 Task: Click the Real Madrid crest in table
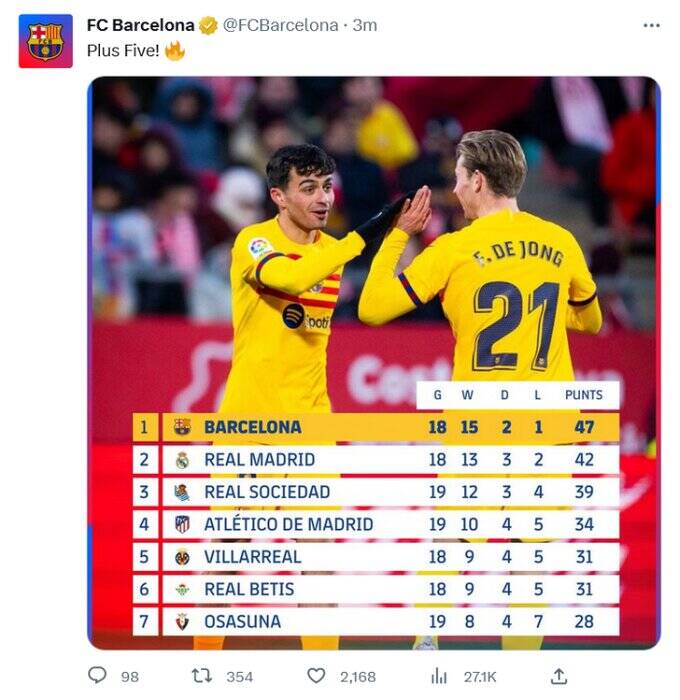point(182,460)
